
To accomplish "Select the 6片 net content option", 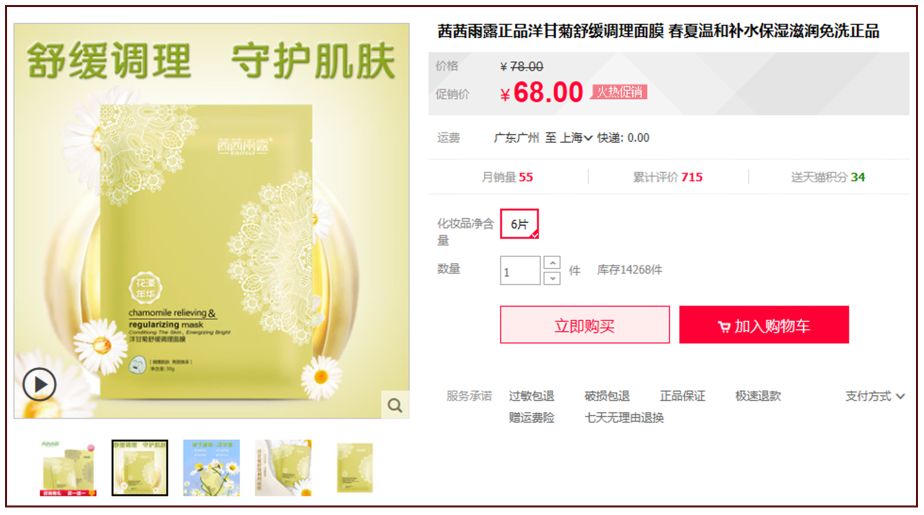I will [519, 224].
